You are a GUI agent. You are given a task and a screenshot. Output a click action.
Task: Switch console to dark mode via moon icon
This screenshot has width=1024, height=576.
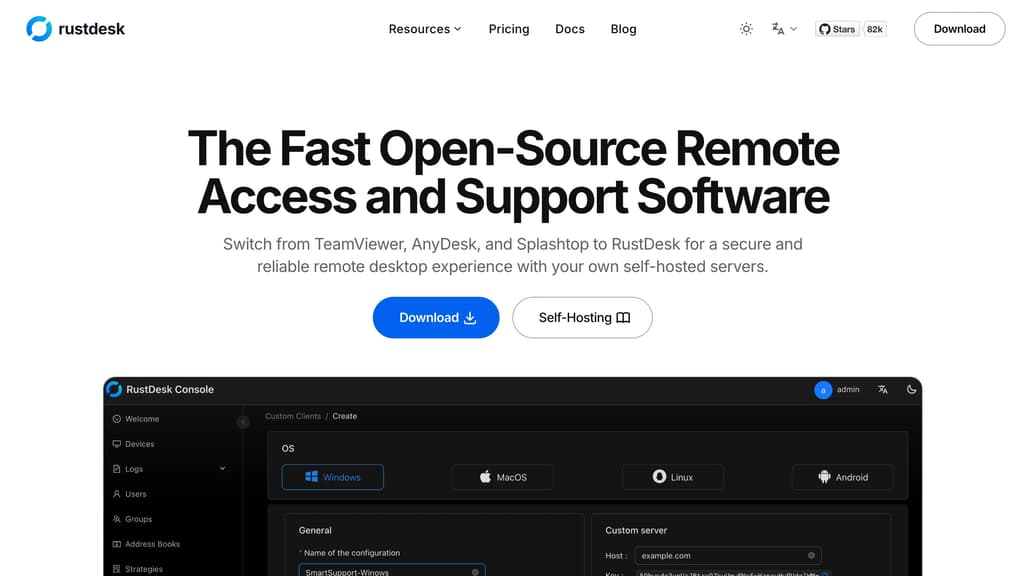coord(910,389)
